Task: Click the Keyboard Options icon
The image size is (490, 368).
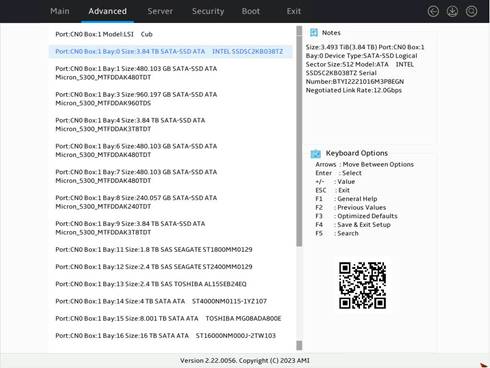Action: [315, 153]
